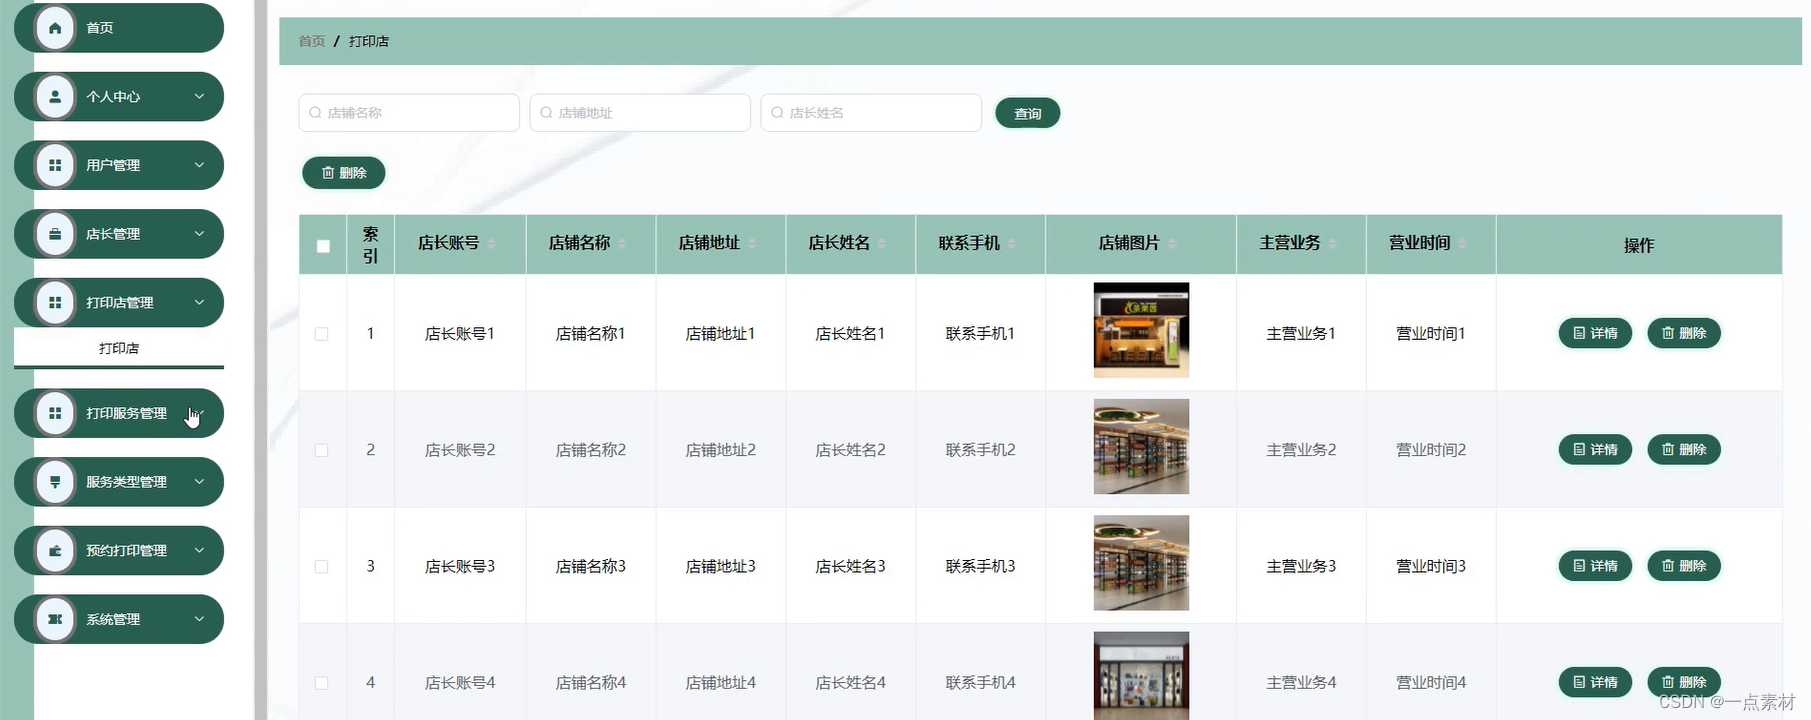Screen dimensions: 1811x720
Task: View 详情 for 店长账号2 row
Action: (1595, 450)
